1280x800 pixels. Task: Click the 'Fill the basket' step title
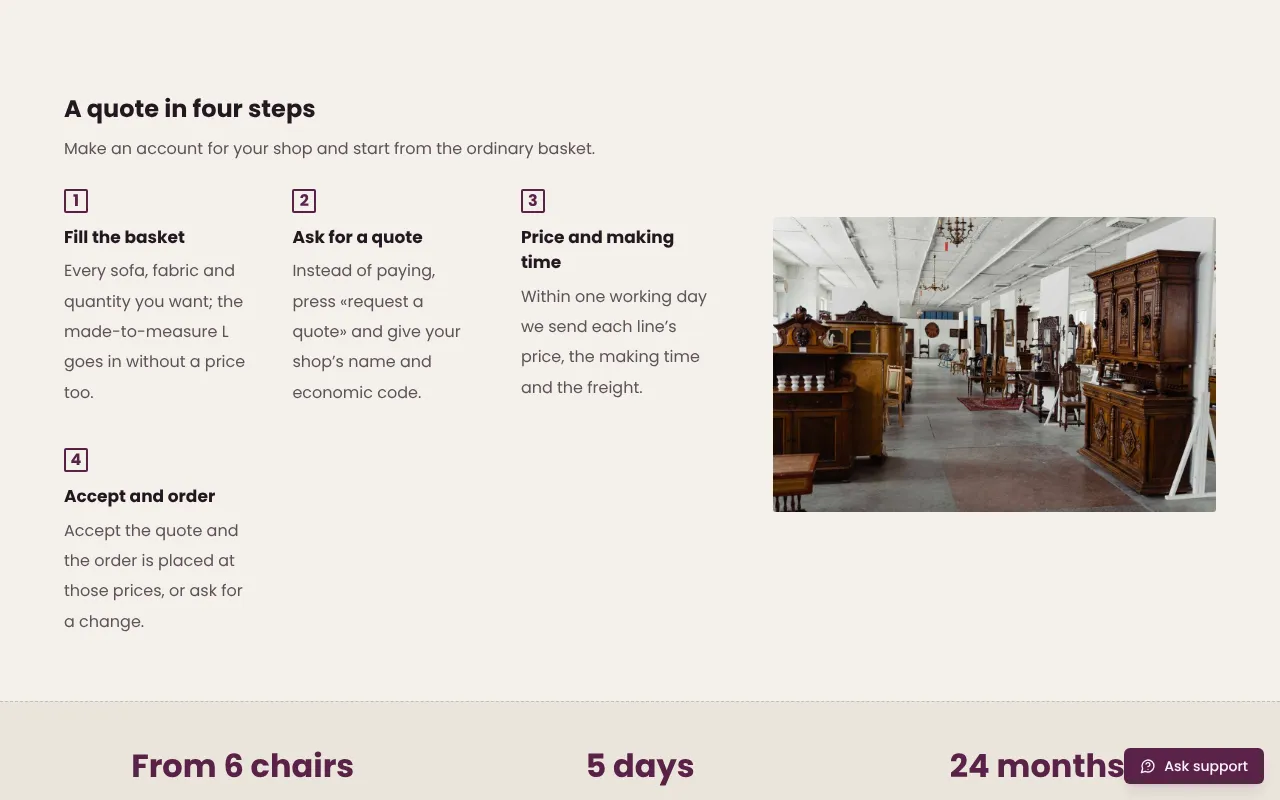[124, 237]
